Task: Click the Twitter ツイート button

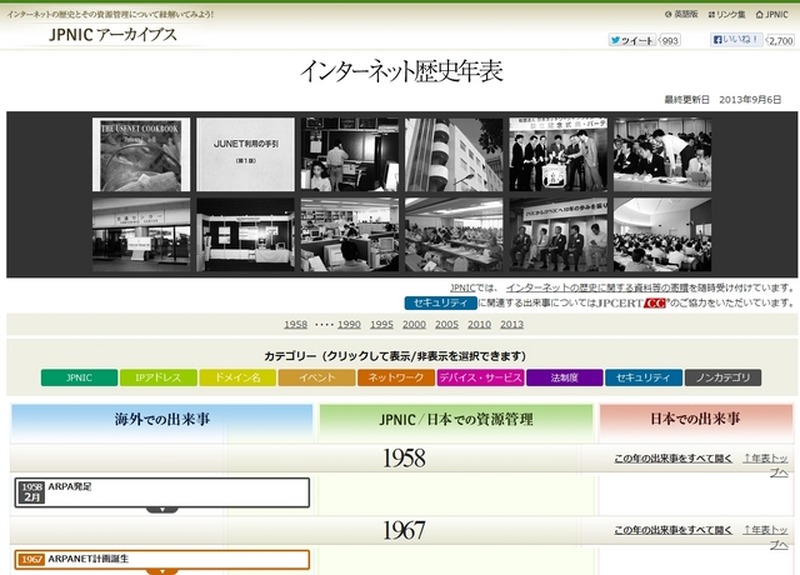Action: point(632,40)
